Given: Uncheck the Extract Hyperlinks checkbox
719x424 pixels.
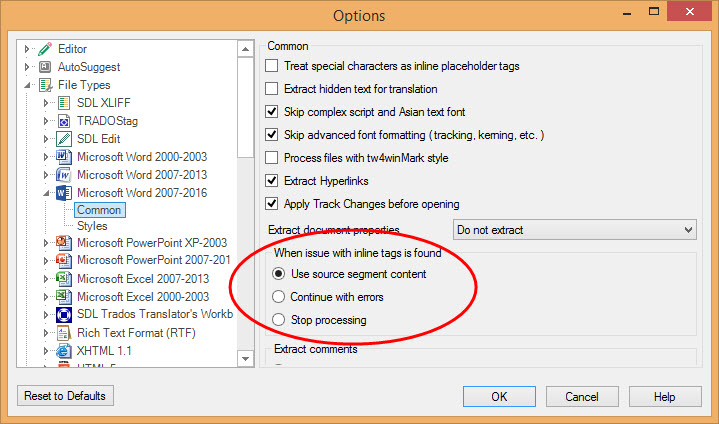Looking at the screenshot, I should click(272, 181).
